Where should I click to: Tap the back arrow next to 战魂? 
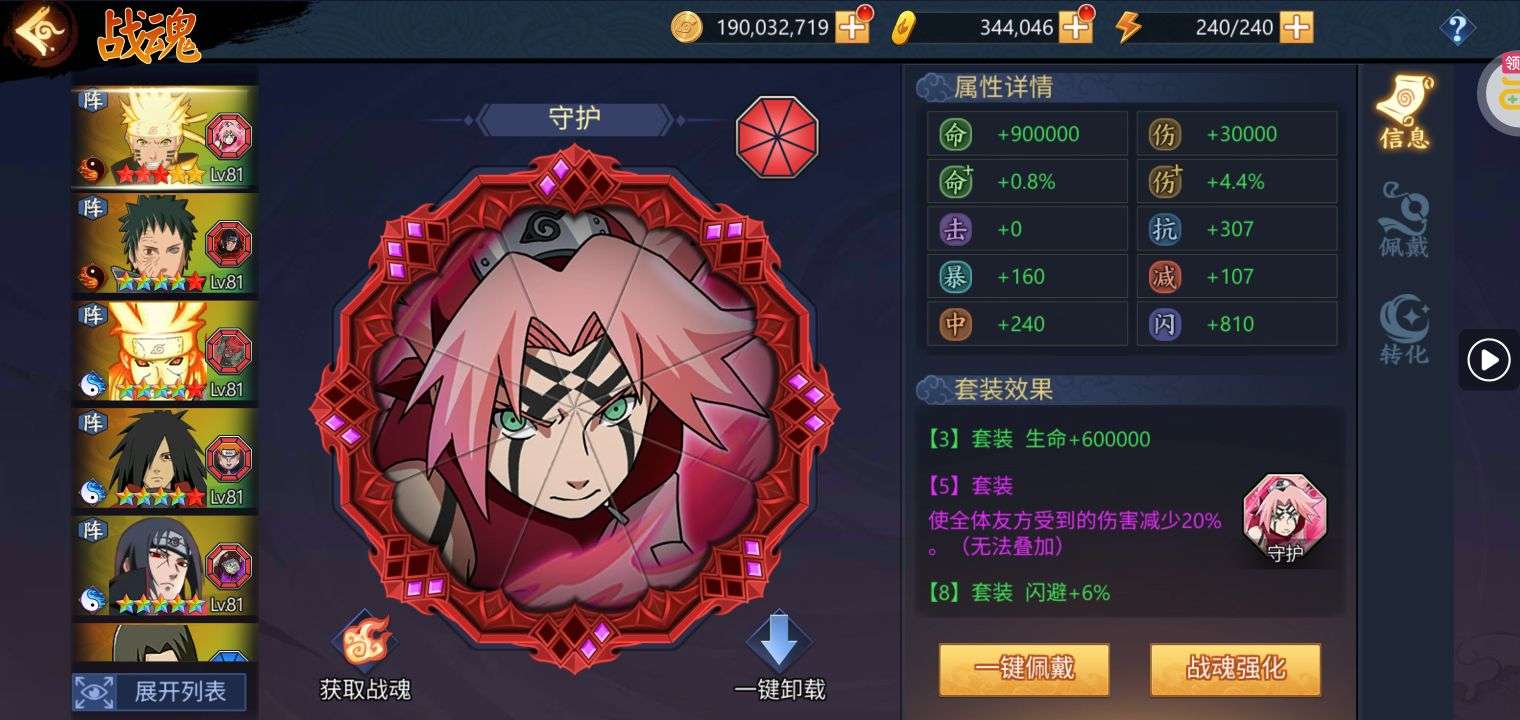pyautogui.click(x=40, y=32)
